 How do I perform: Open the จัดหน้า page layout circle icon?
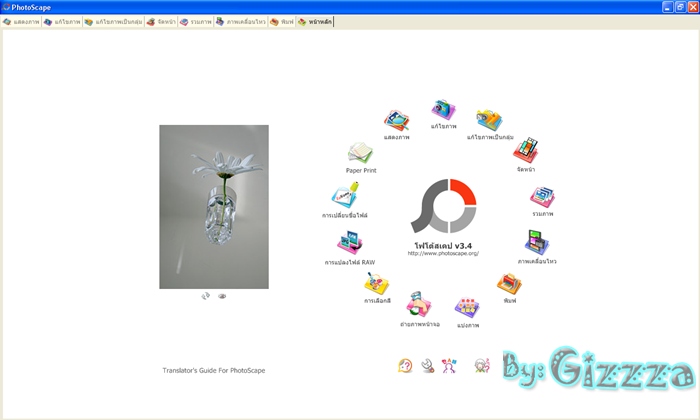coord(526,150)
